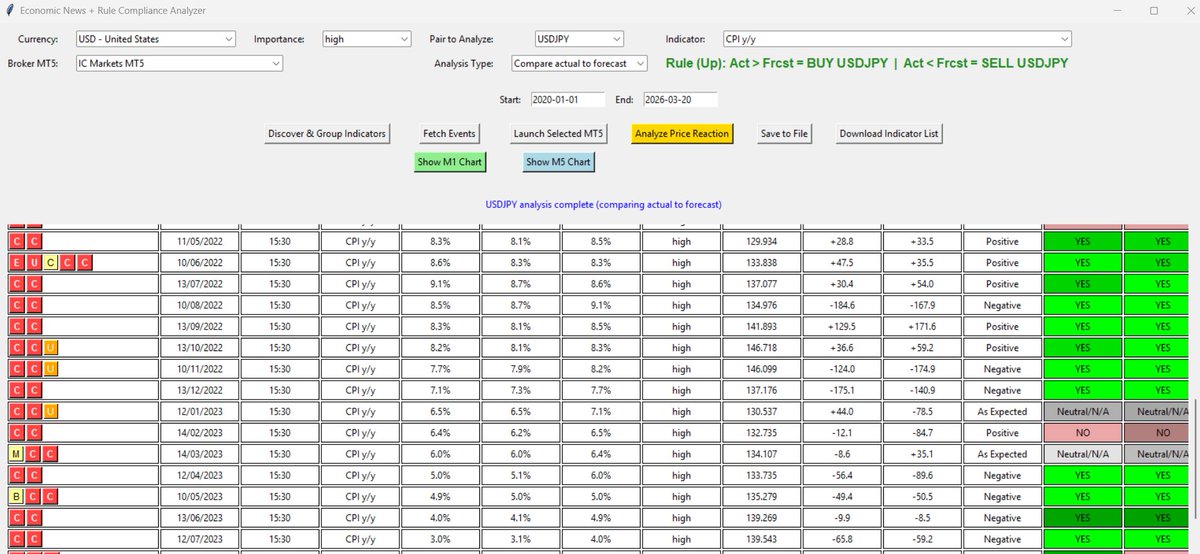Click the 11/05/2022 date cell
The height and width of the screenshot is (554, 1200).
200,242
